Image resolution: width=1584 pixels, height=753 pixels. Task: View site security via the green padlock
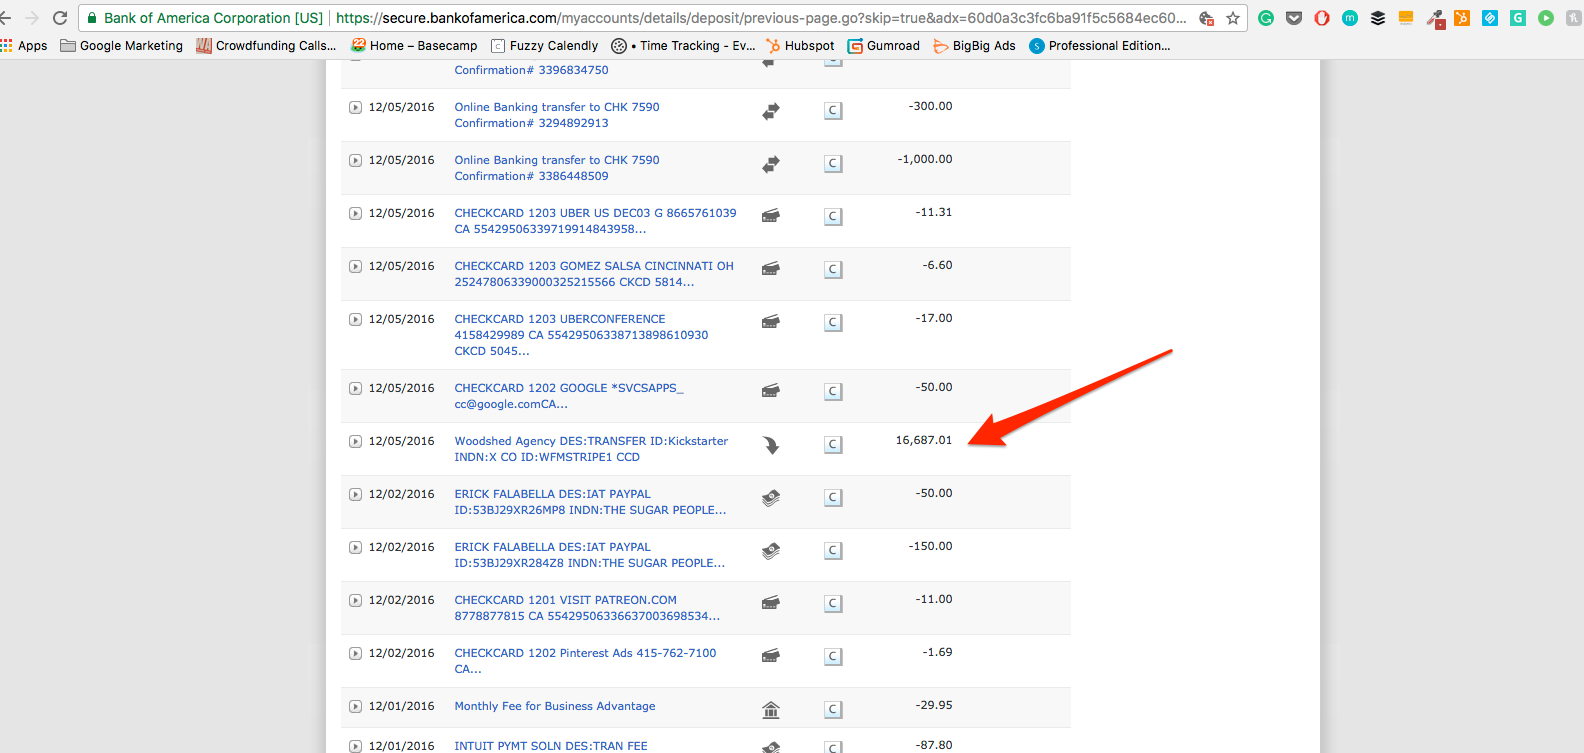point(92,18)
